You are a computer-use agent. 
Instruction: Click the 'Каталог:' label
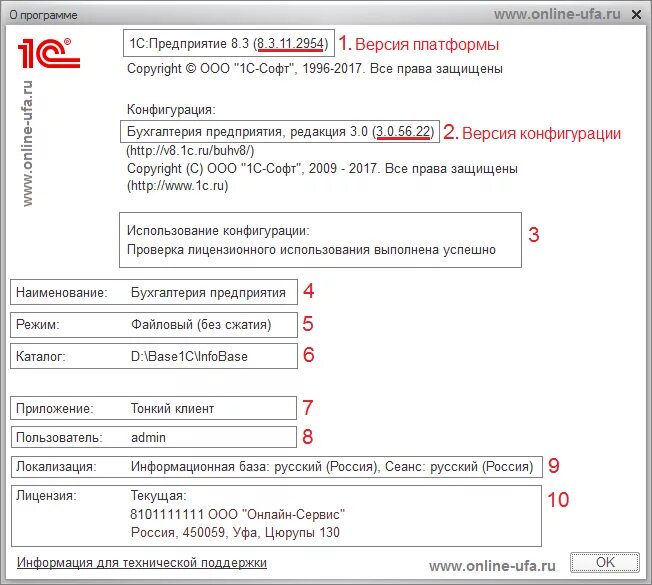[x=40, y=356]
